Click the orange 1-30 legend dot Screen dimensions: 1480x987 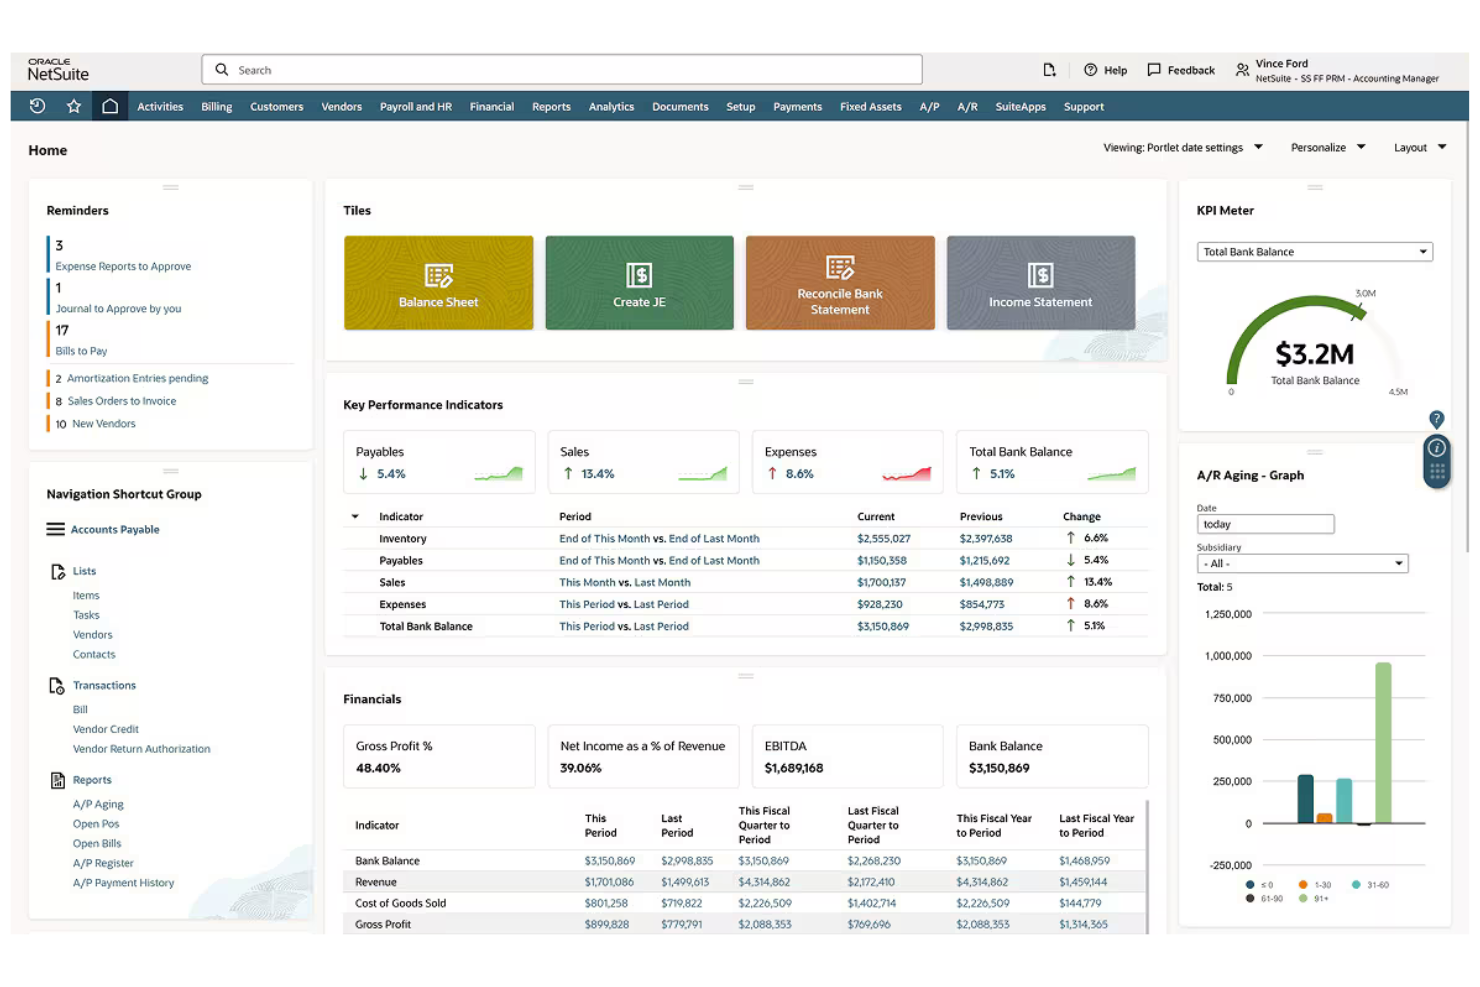1302,885
